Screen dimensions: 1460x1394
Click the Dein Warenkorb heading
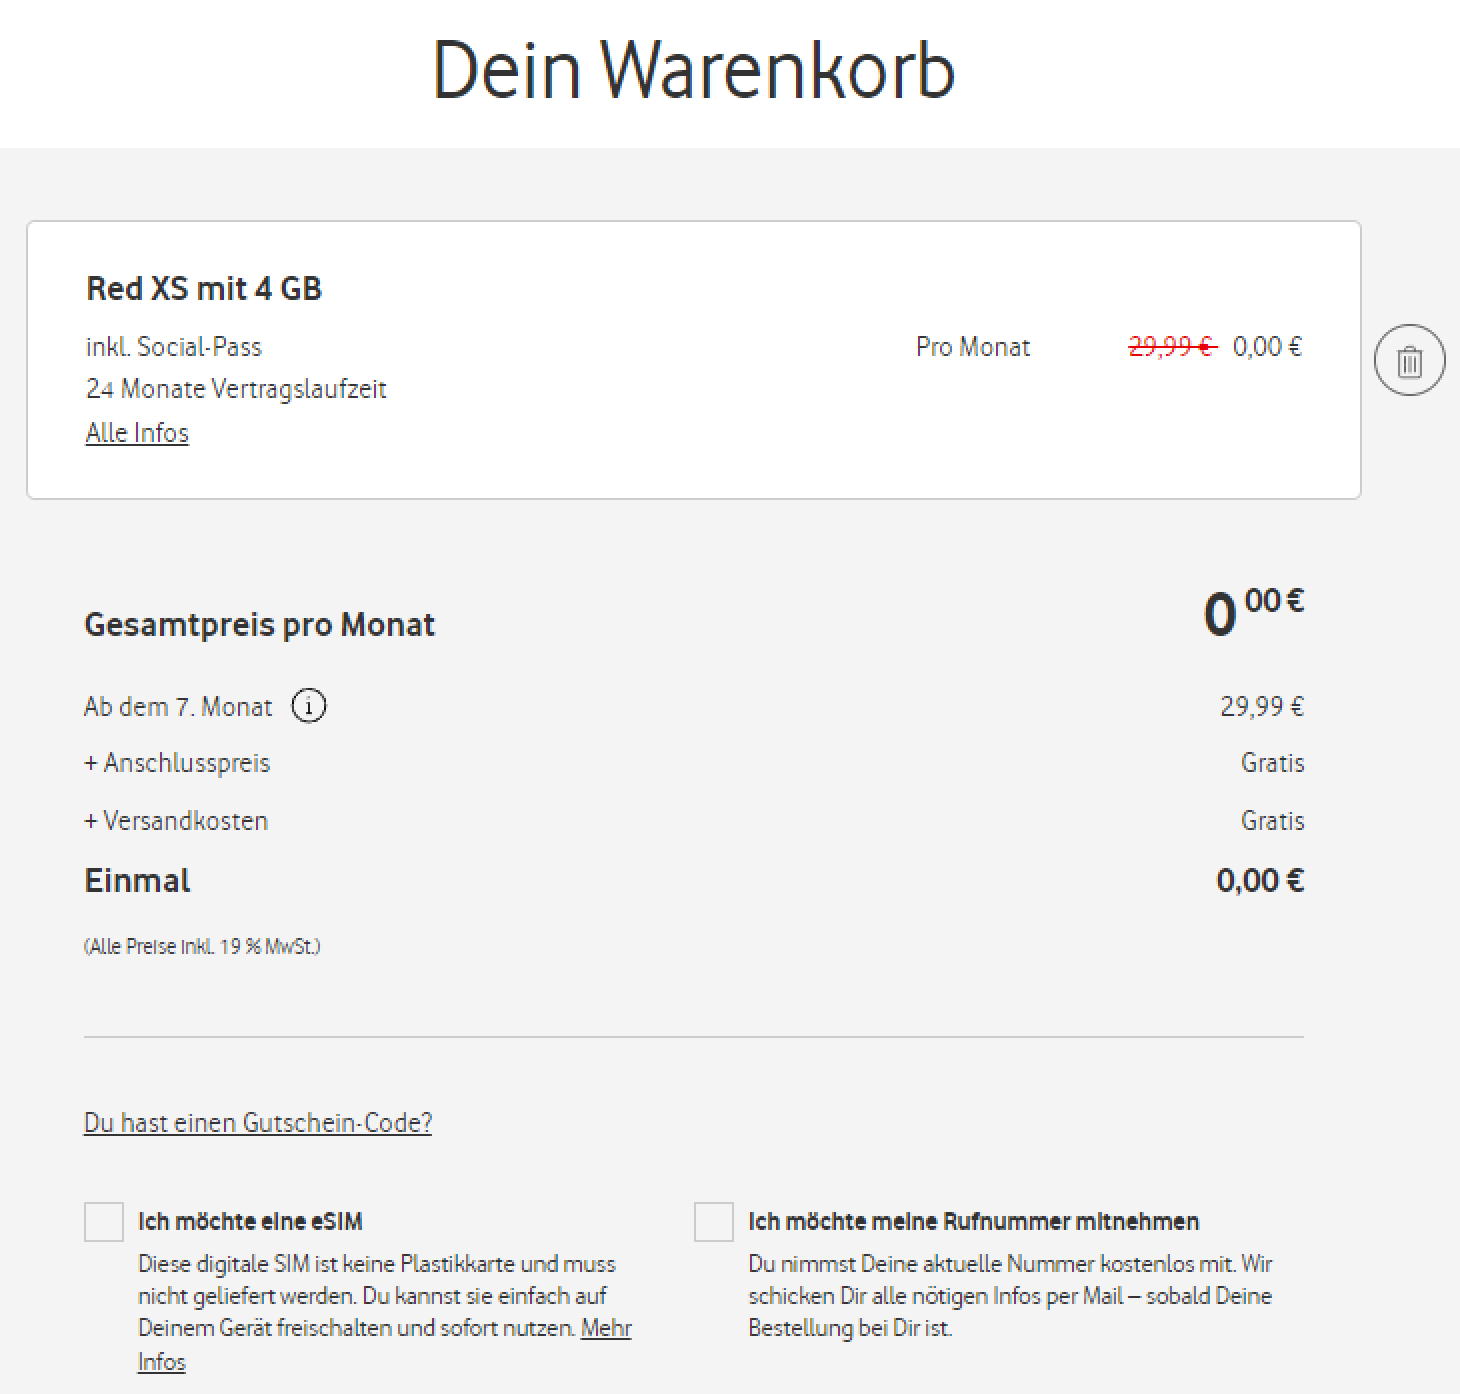pyautogui.click(x=693, y=71)
